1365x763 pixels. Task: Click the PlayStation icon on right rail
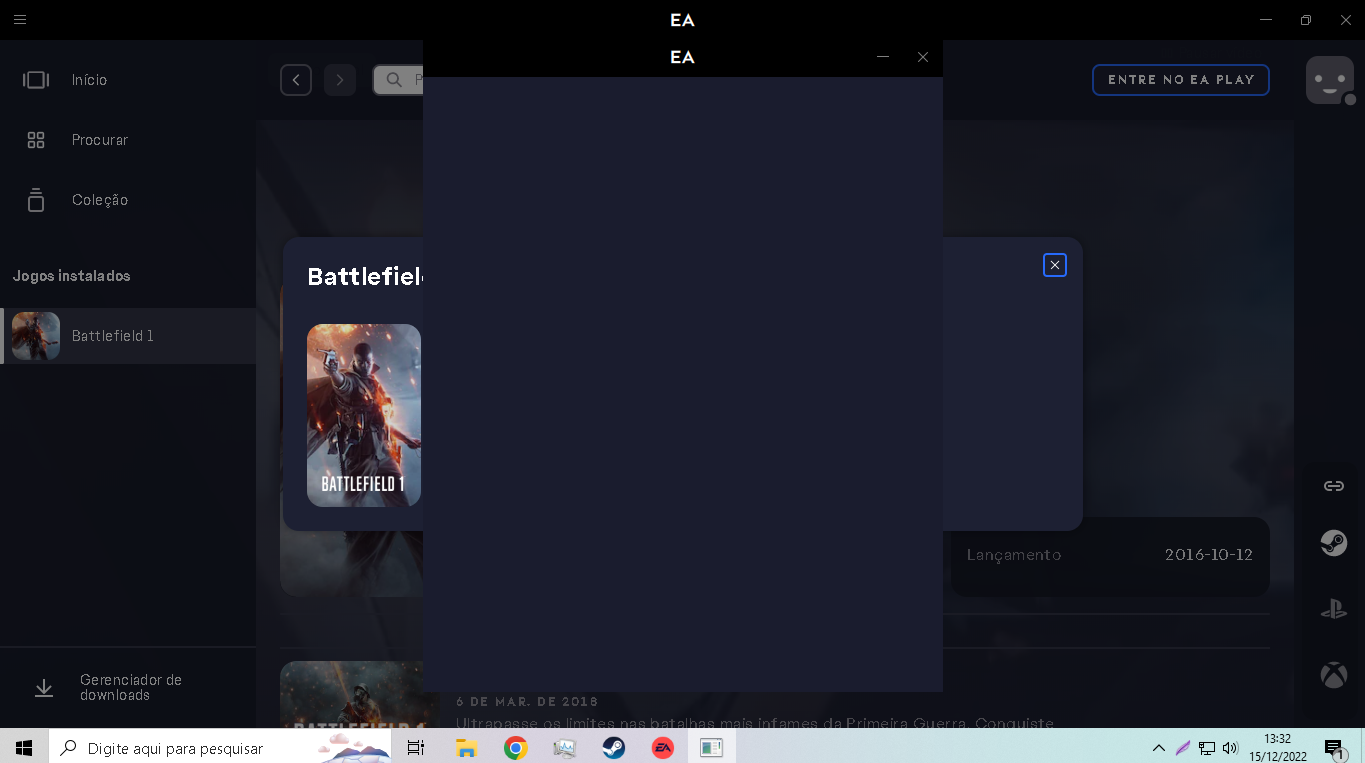pos(1334,609)
